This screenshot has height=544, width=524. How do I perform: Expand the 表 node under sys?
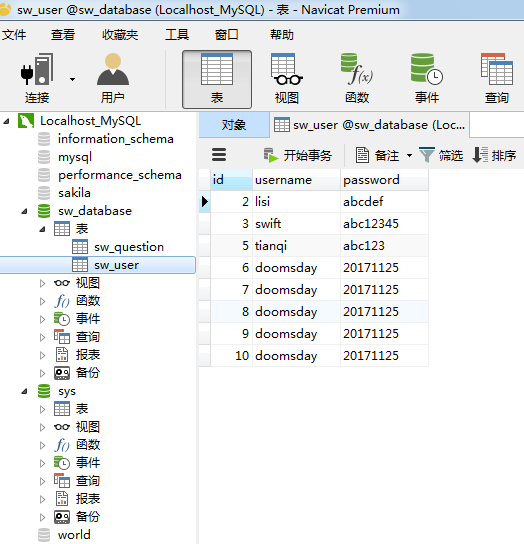42,409
